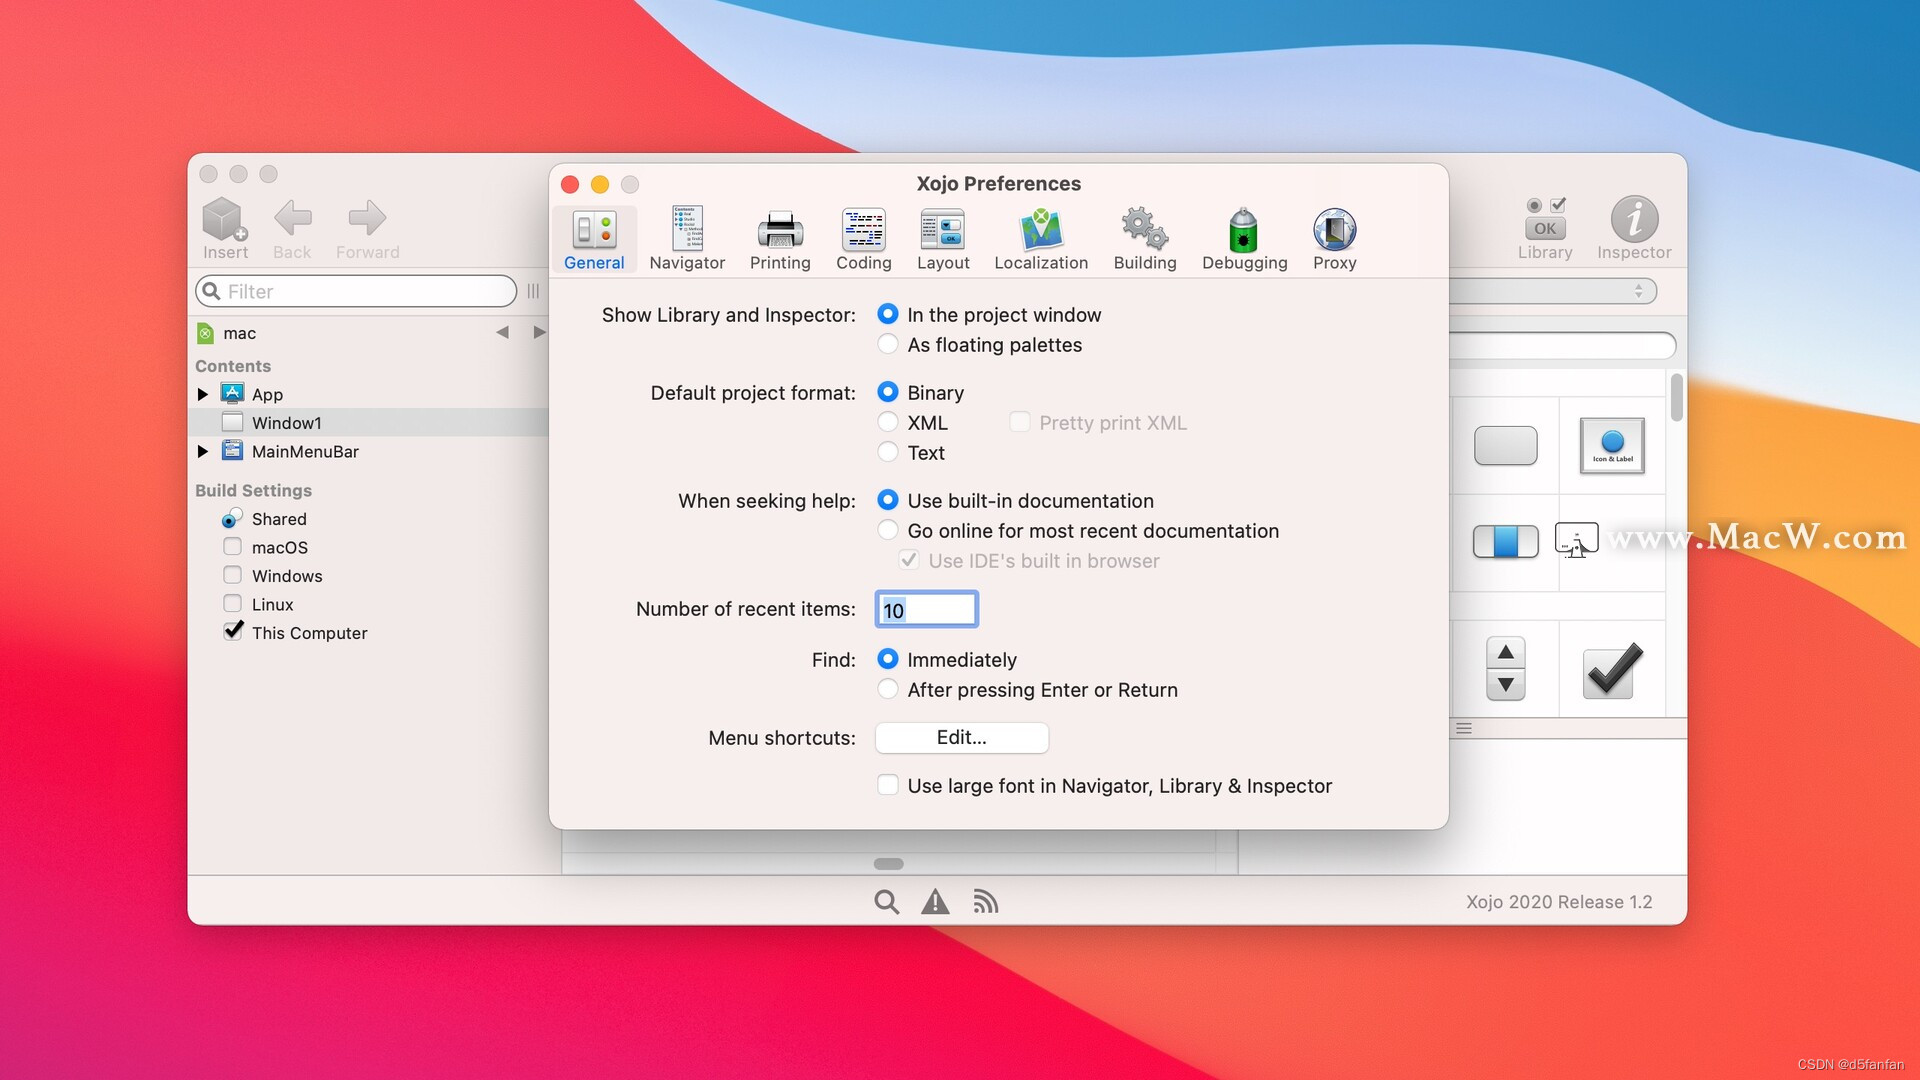Select Shared under Build Settings
1920x1080 pixels.
coord(279,519)
